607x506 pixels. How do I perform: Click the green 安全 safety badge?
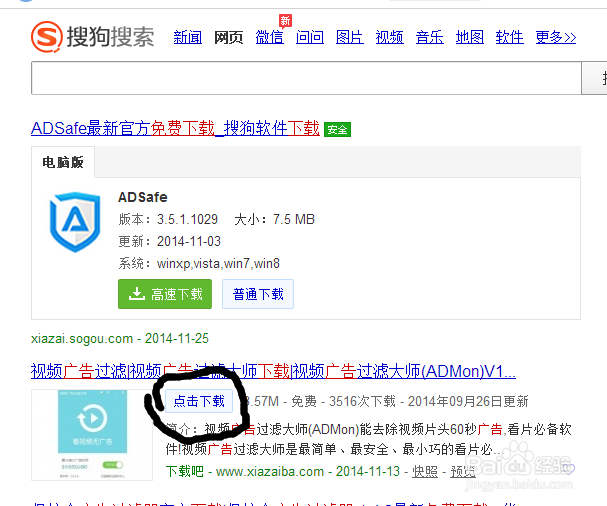[x=337, y=129]
